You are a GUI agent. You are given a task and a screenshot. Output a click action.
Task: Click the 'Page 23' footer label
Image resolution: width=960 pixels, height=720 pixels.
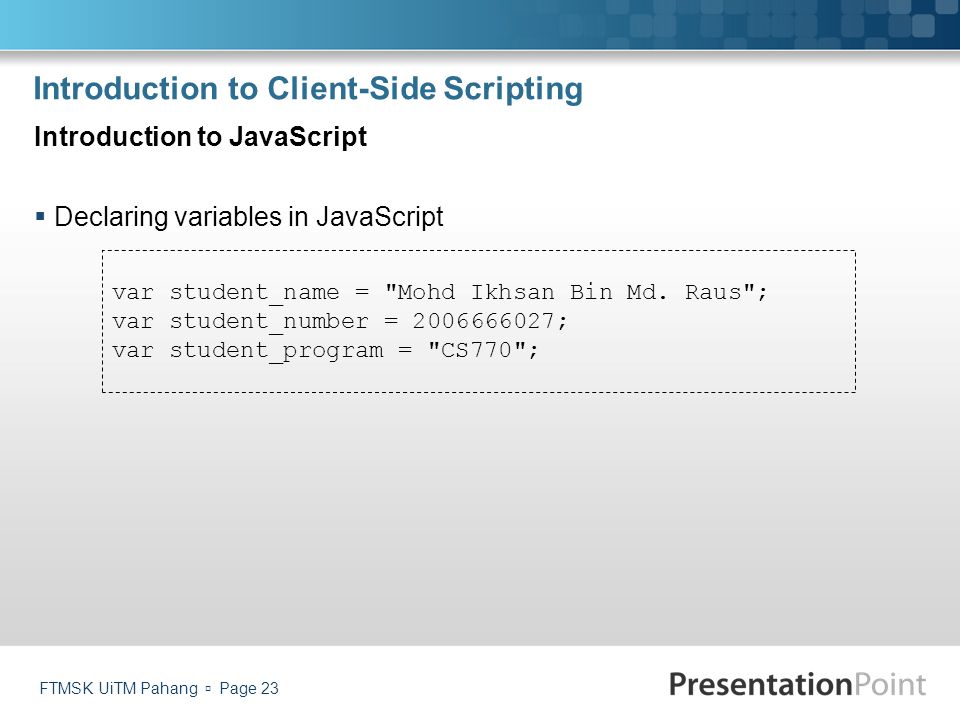249,688
